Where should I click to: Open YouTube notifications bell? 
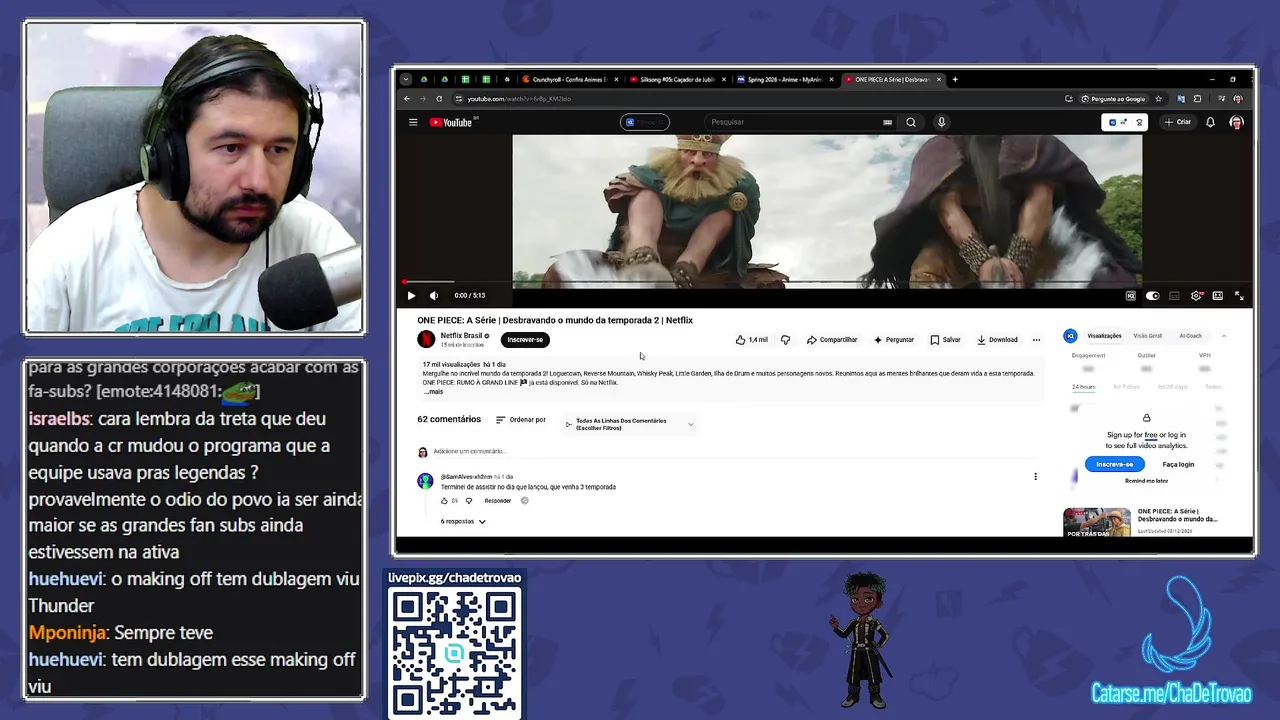tap(1210, 122)
